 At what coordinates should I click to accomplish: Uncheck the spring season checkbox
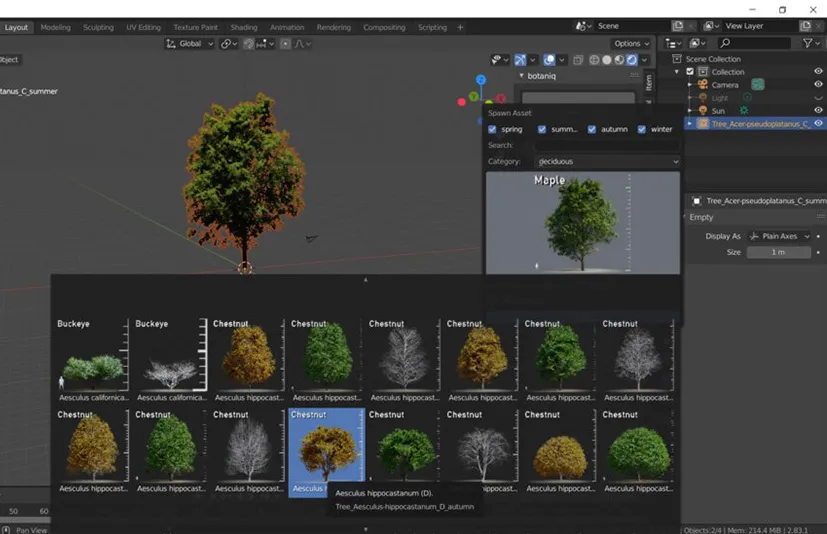point(492,129)
